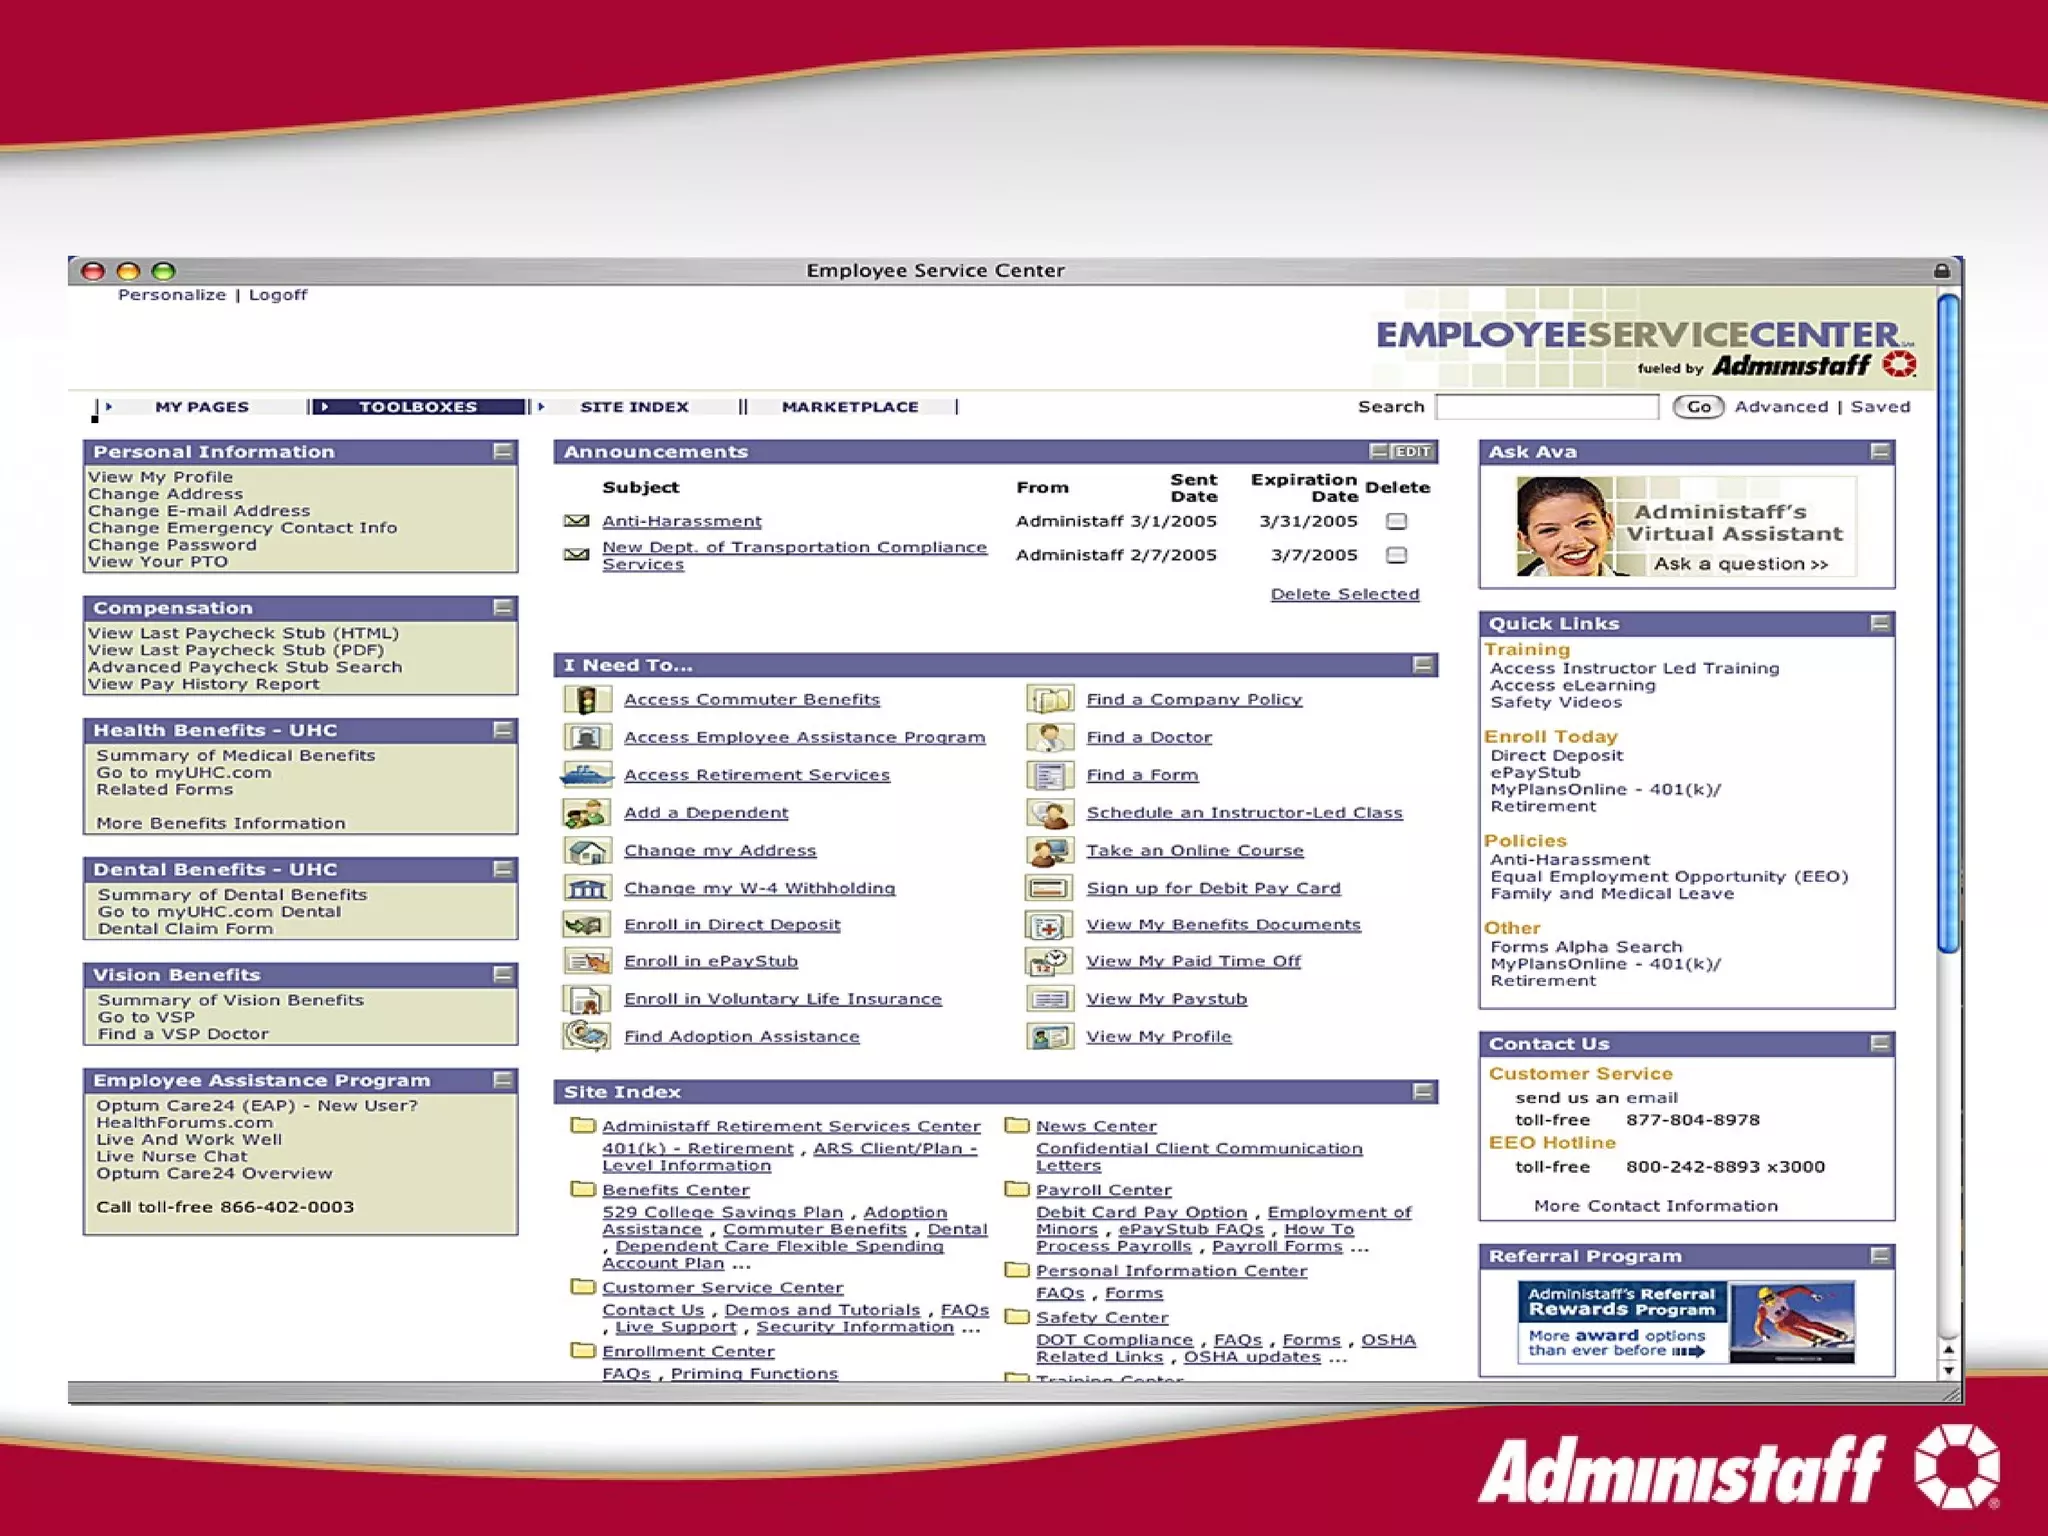Click the traffic light icon beside Access Commuter Benefits
The width and height of the screenshot is (2048, 1536).
click(x=587, y=700)
